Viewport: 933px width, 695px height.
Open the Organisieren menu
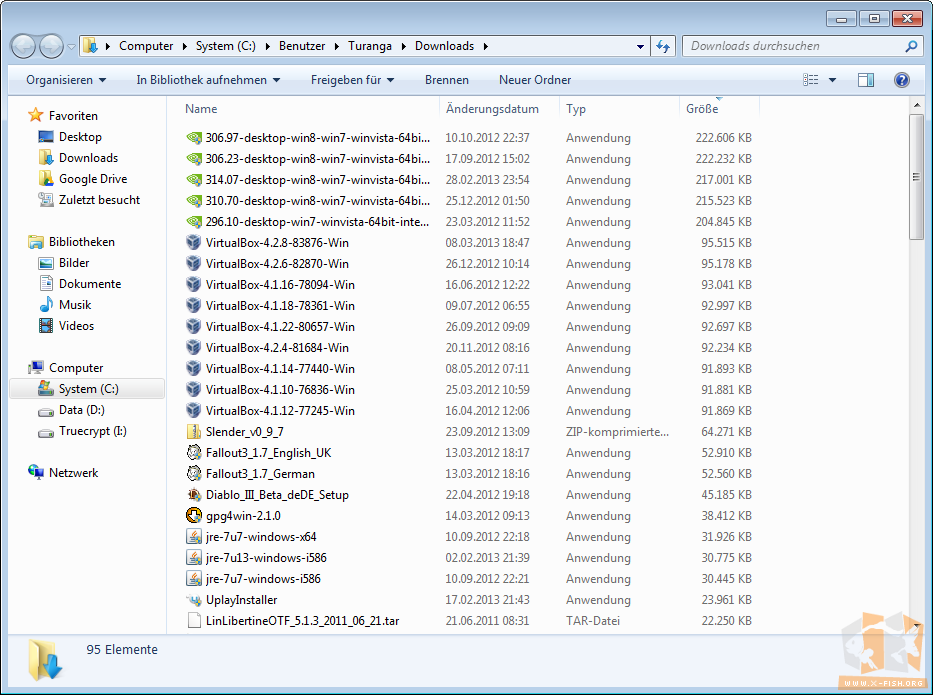[65, 80]
